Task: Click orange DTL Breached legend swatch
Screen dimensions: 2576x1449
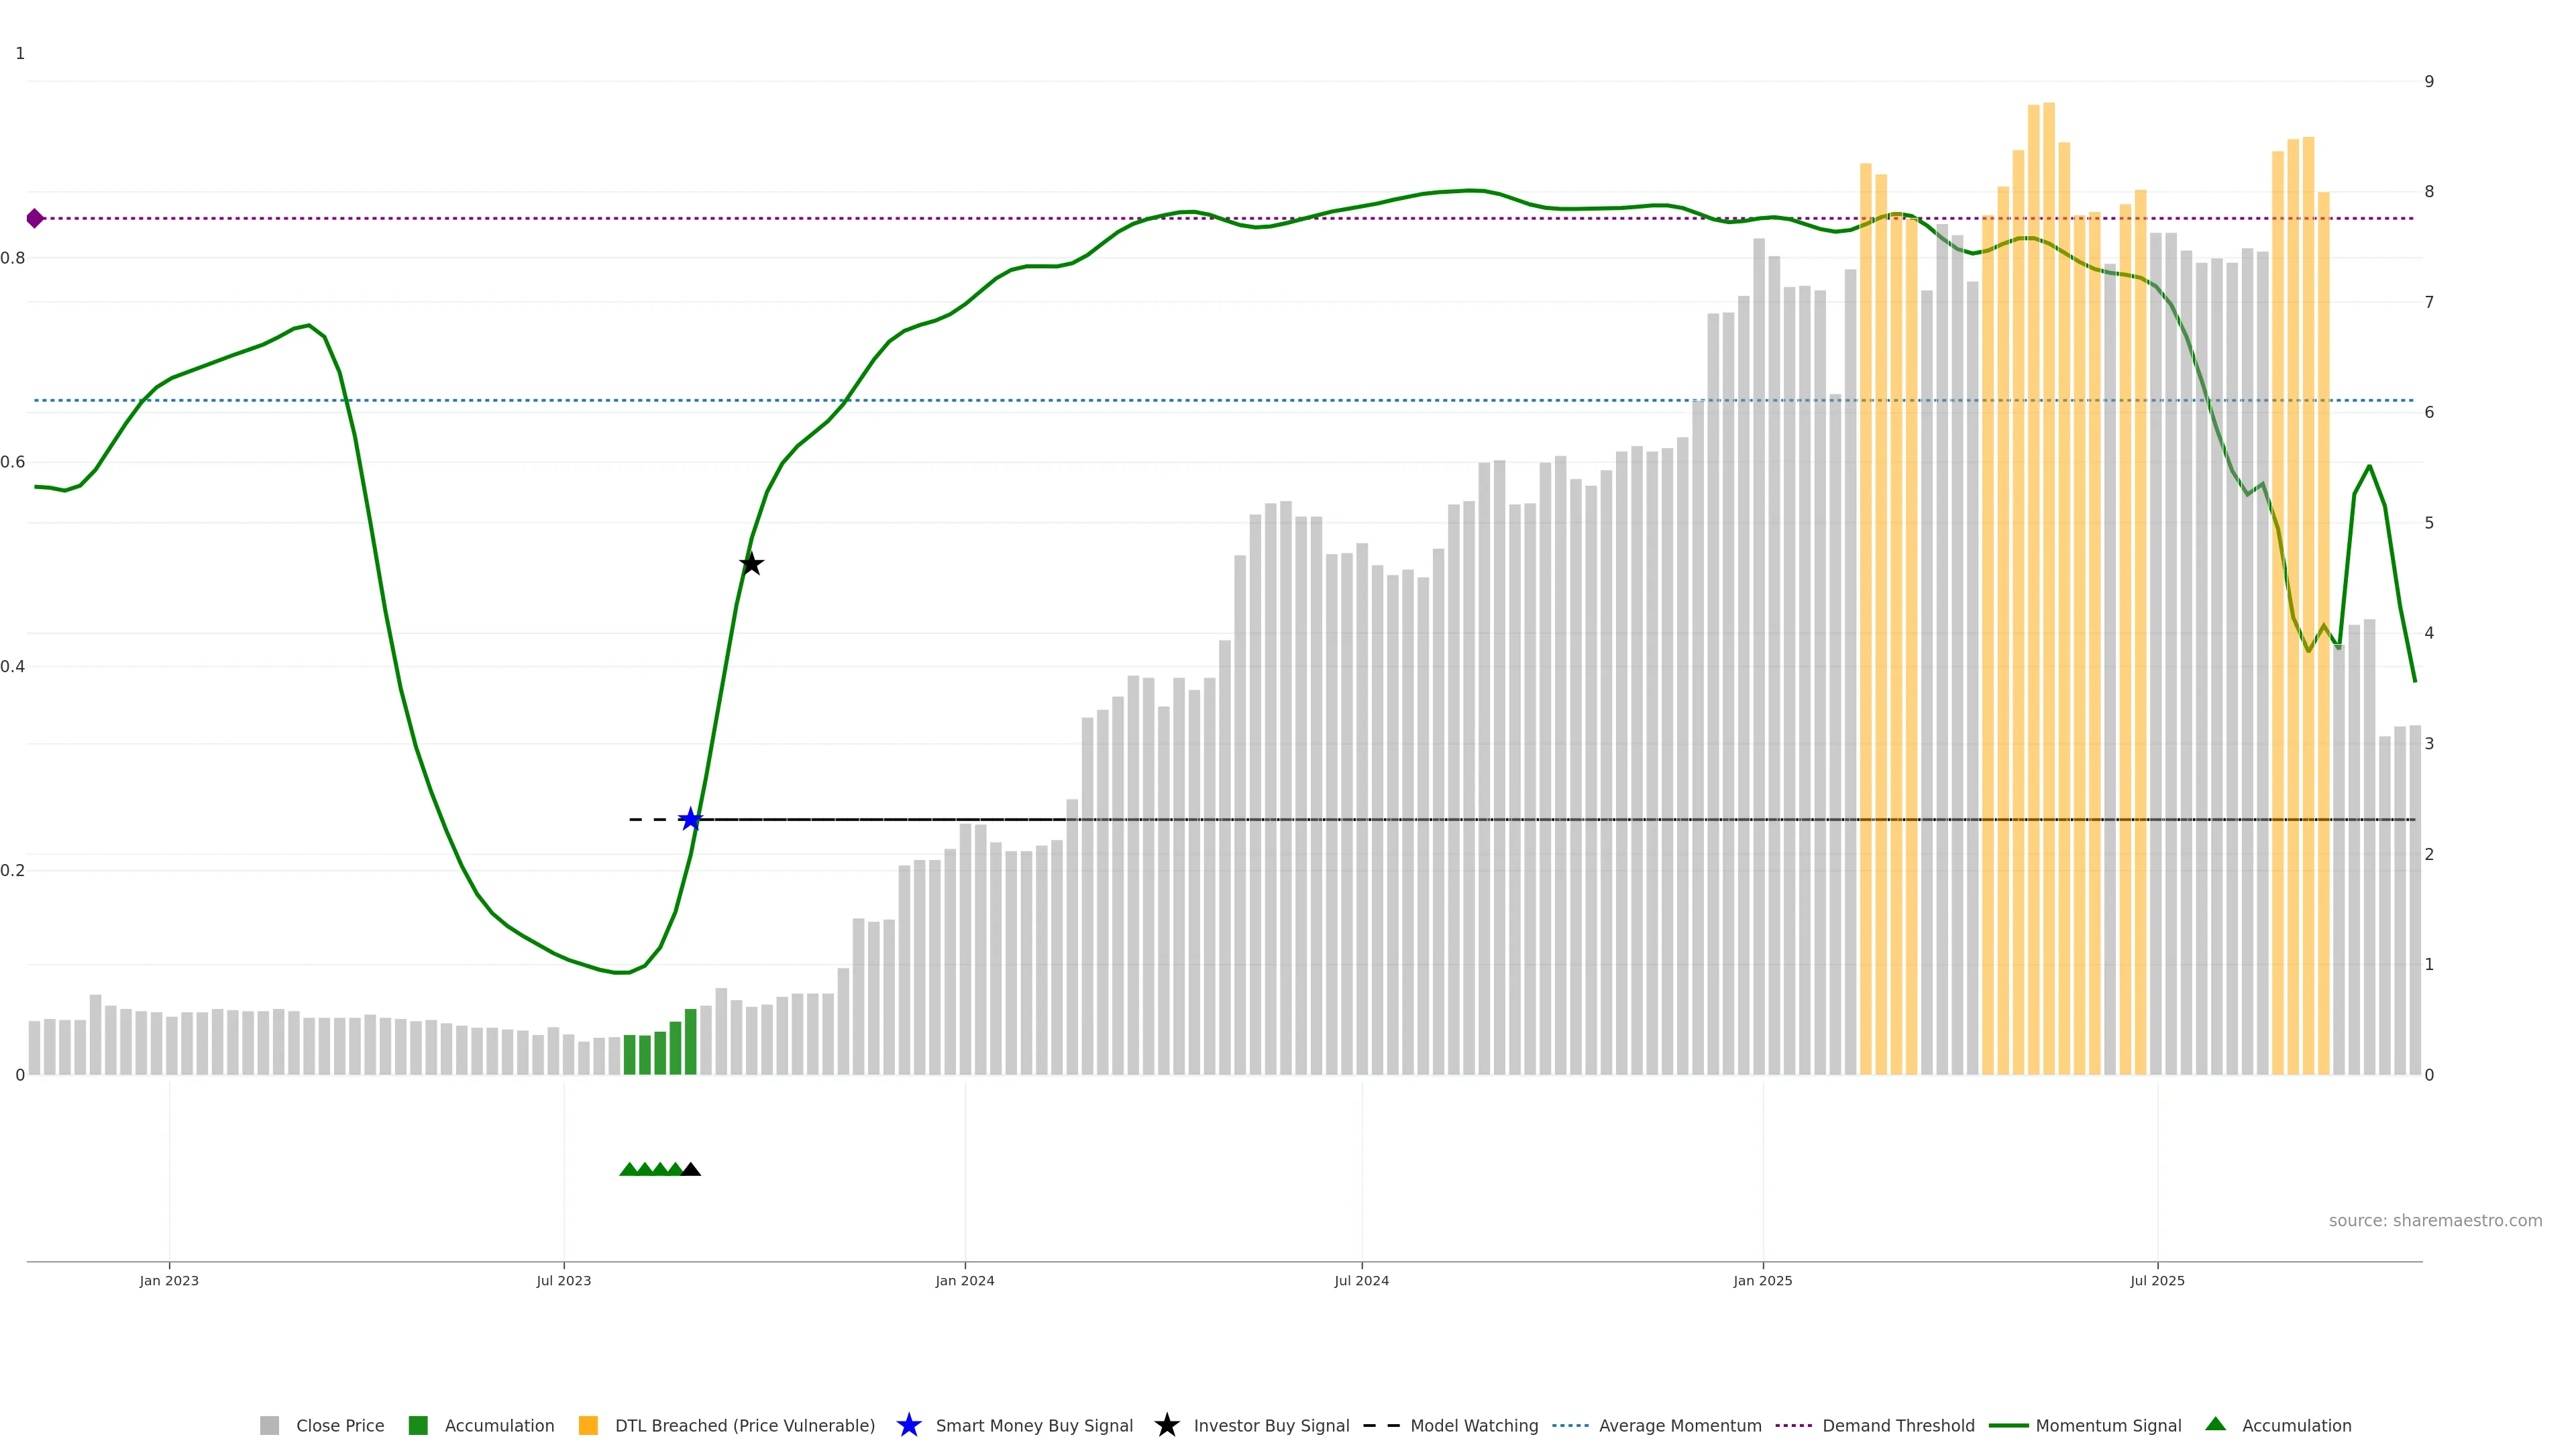Action: (588, 1426)
